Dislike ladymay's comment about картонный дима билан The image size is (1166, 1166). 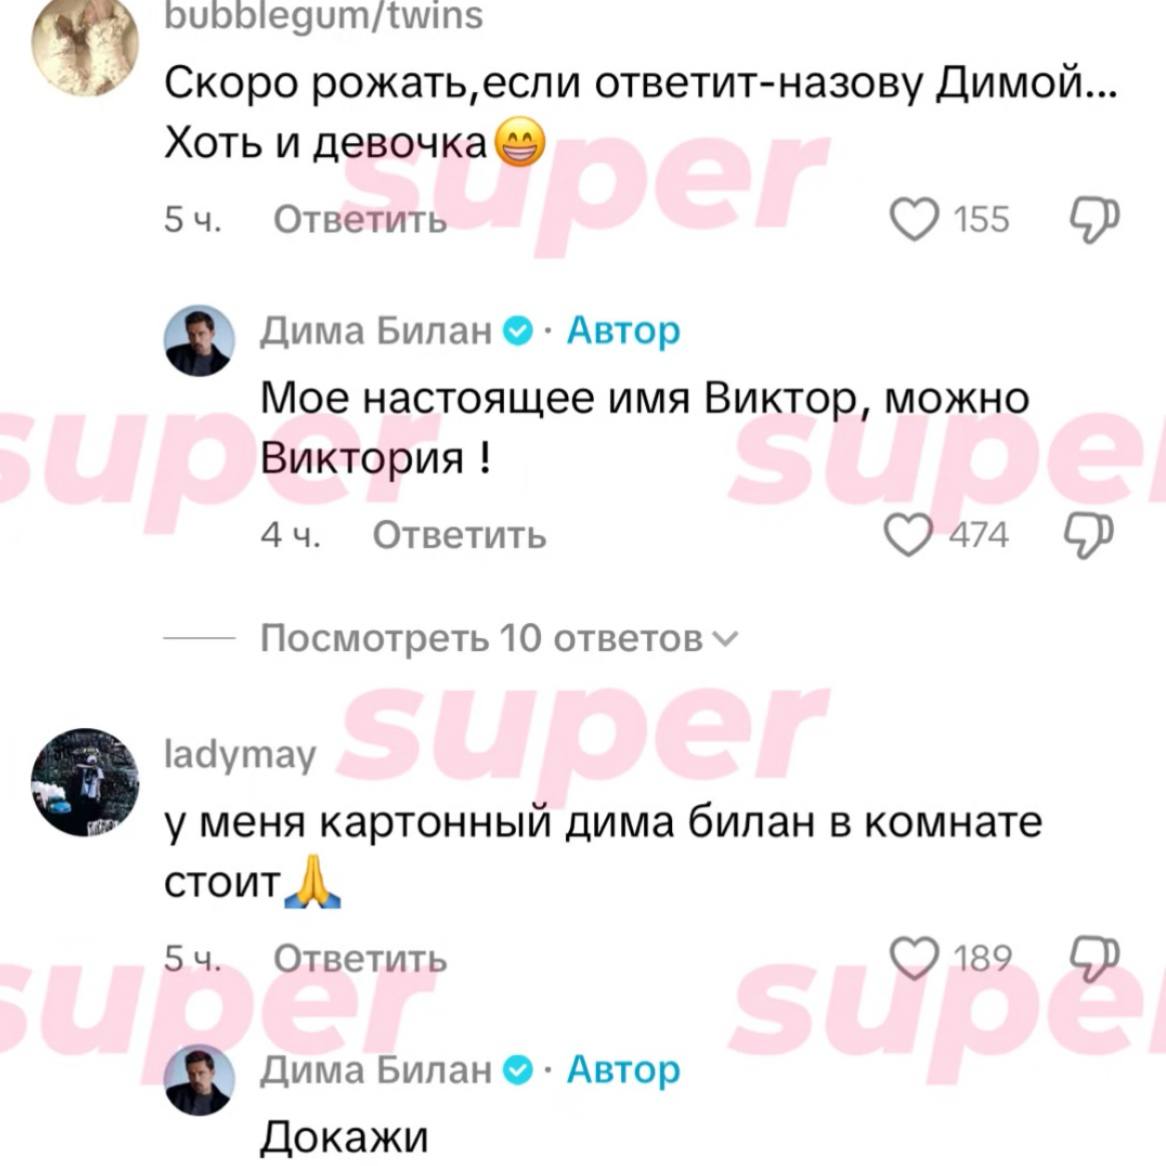(1094, 958)
